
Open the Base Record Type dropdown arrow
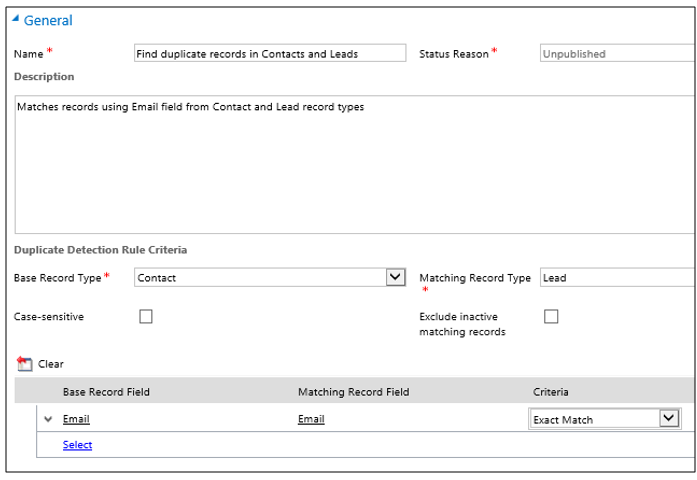point(396,277)
